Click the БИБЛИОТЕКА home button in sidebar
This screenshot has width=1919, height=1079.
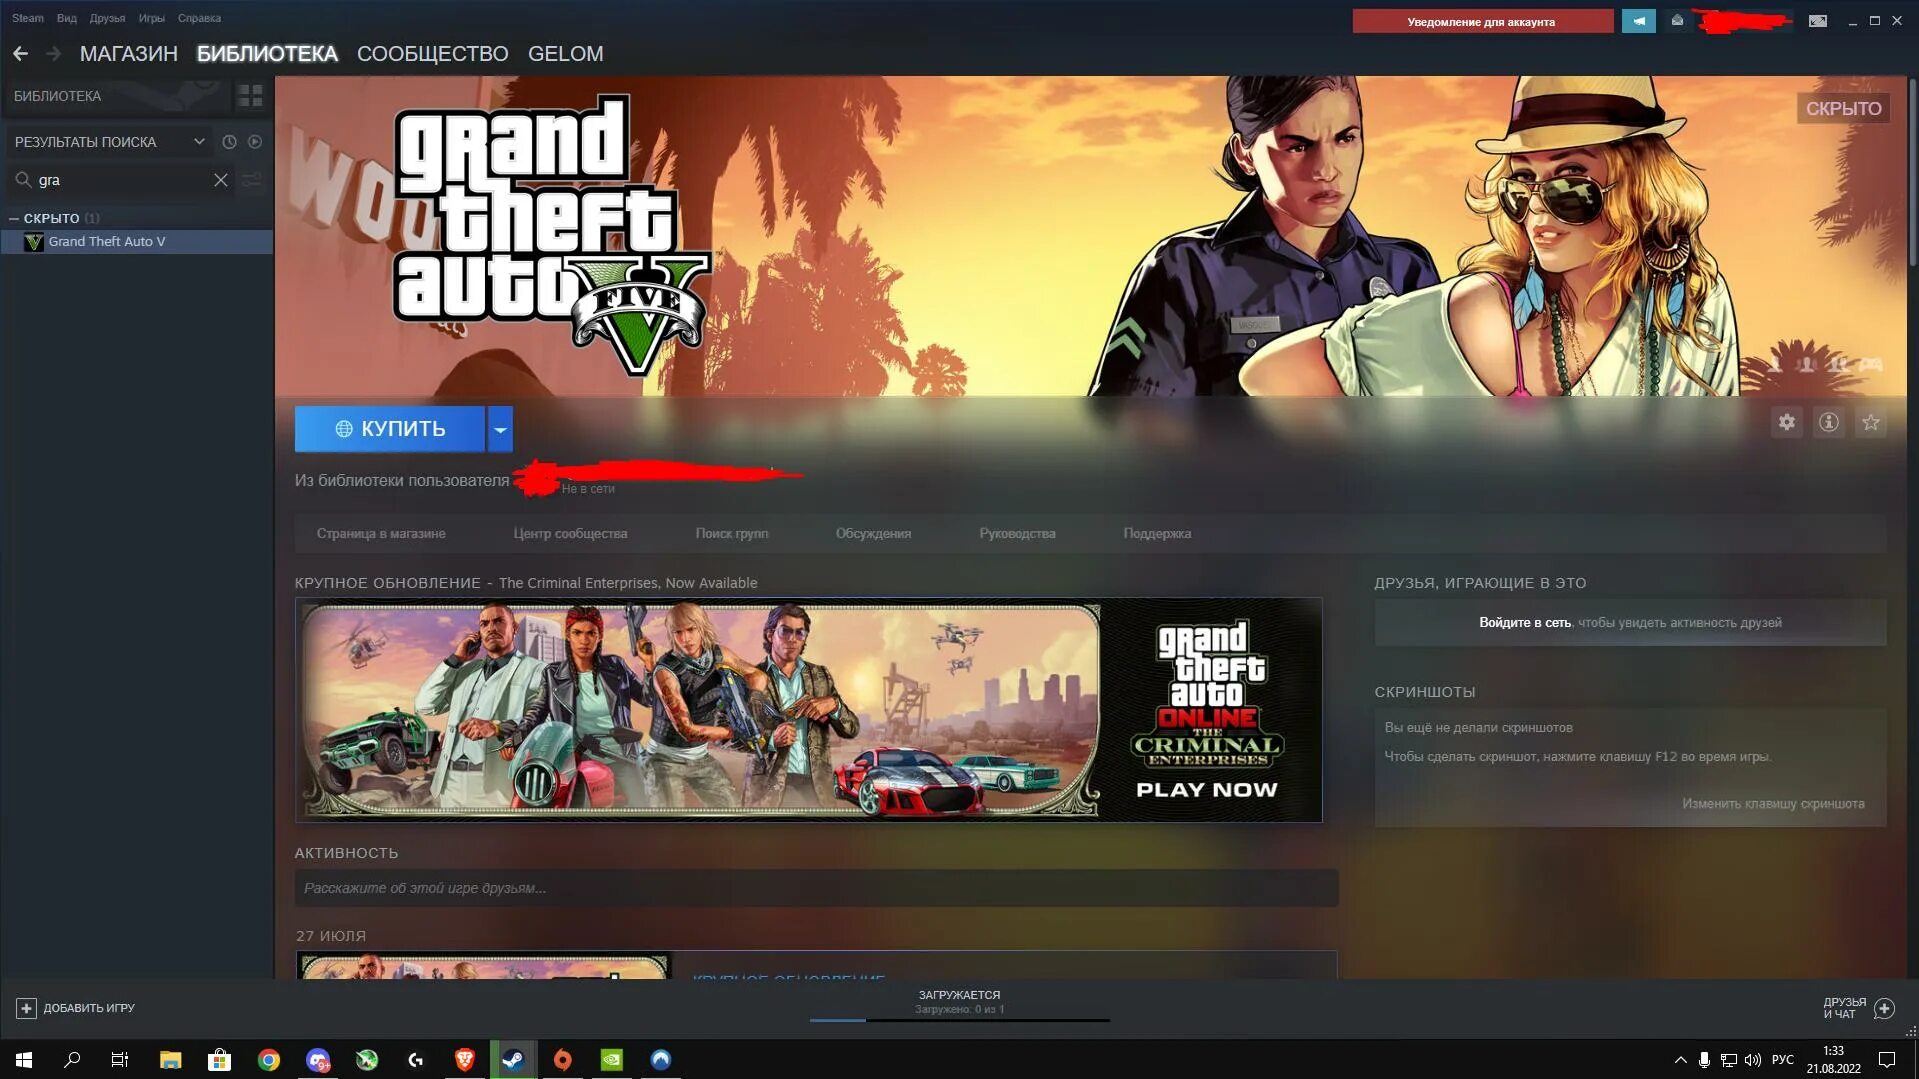[x=116, y=96]
